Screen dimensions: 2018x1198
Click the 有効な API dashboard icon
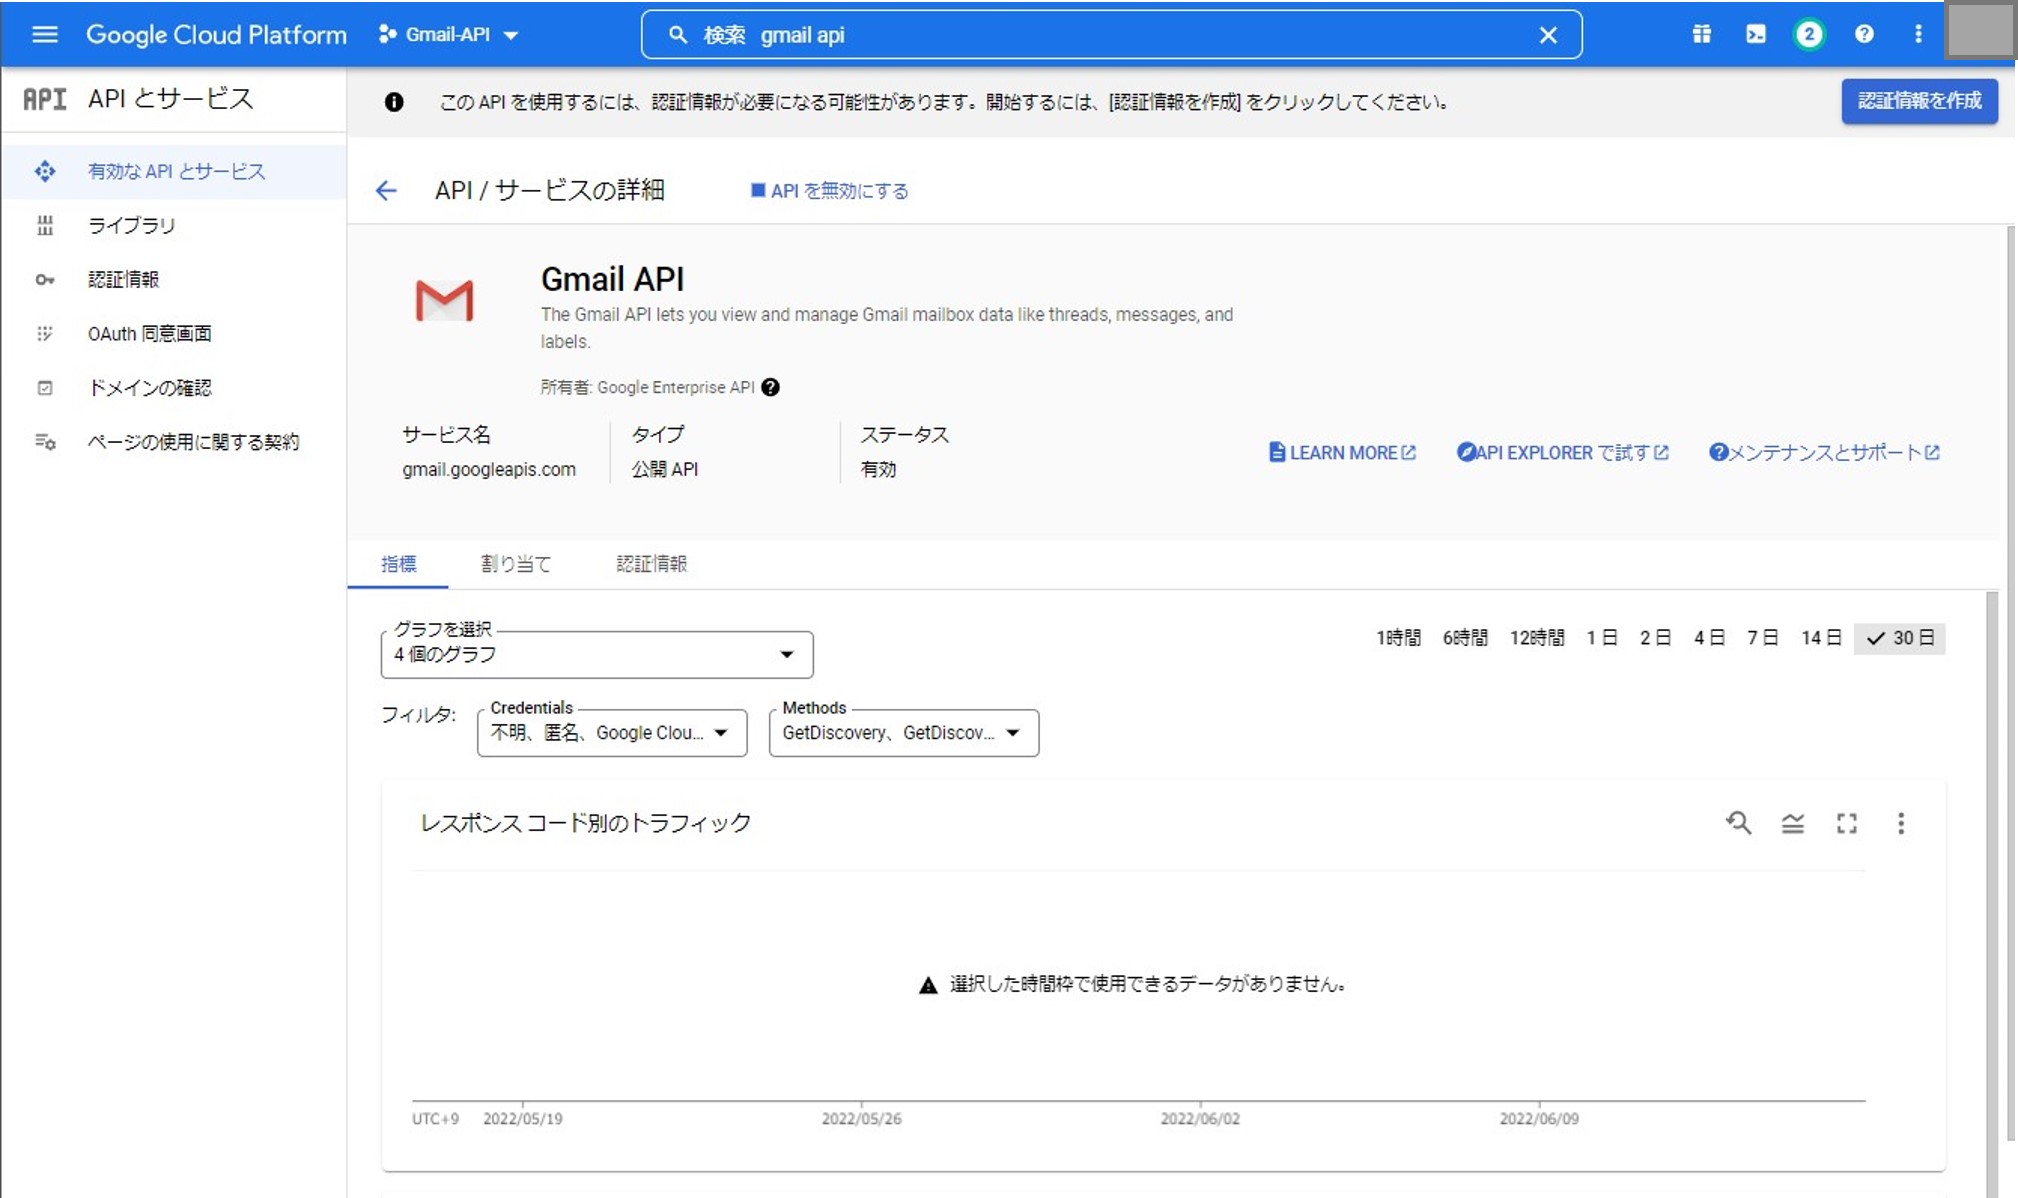point(45,172)
